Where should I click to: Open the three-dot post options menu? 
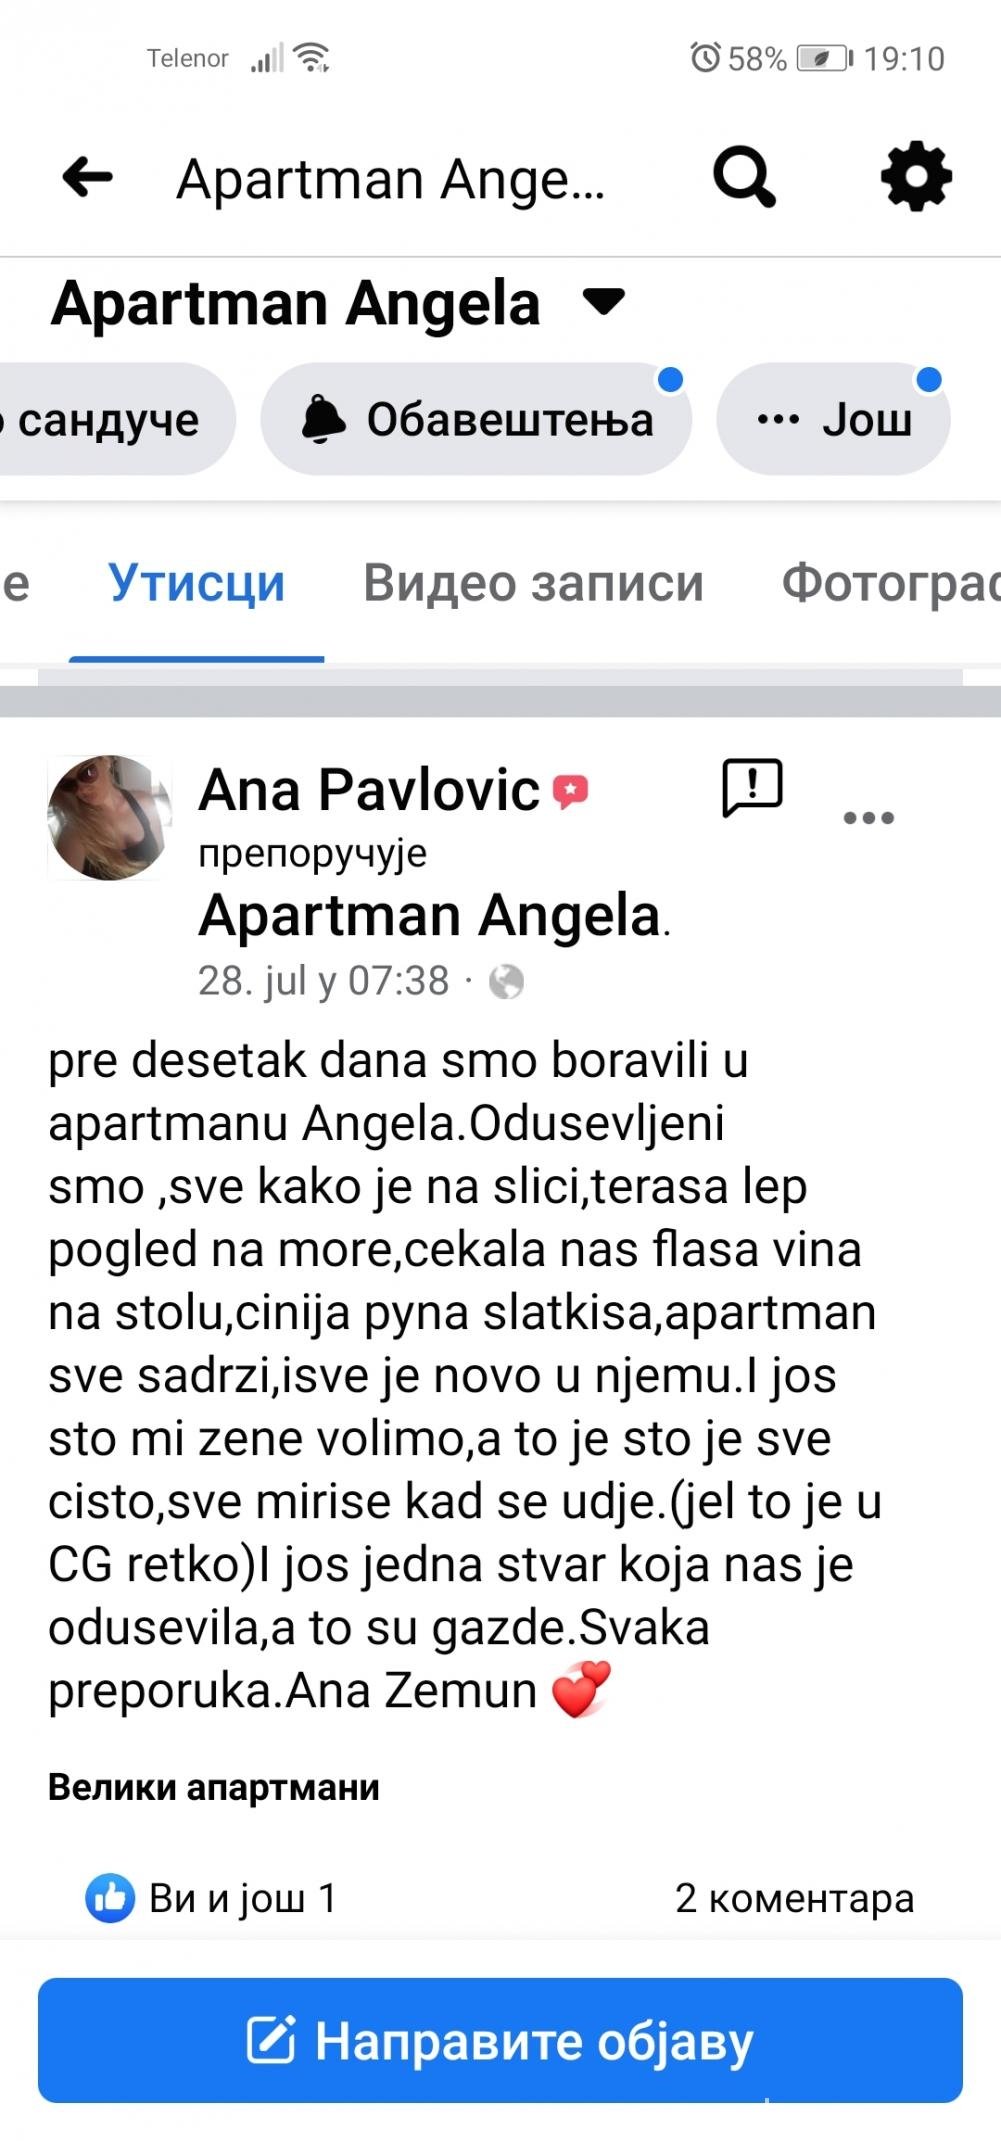click(868, 818)
